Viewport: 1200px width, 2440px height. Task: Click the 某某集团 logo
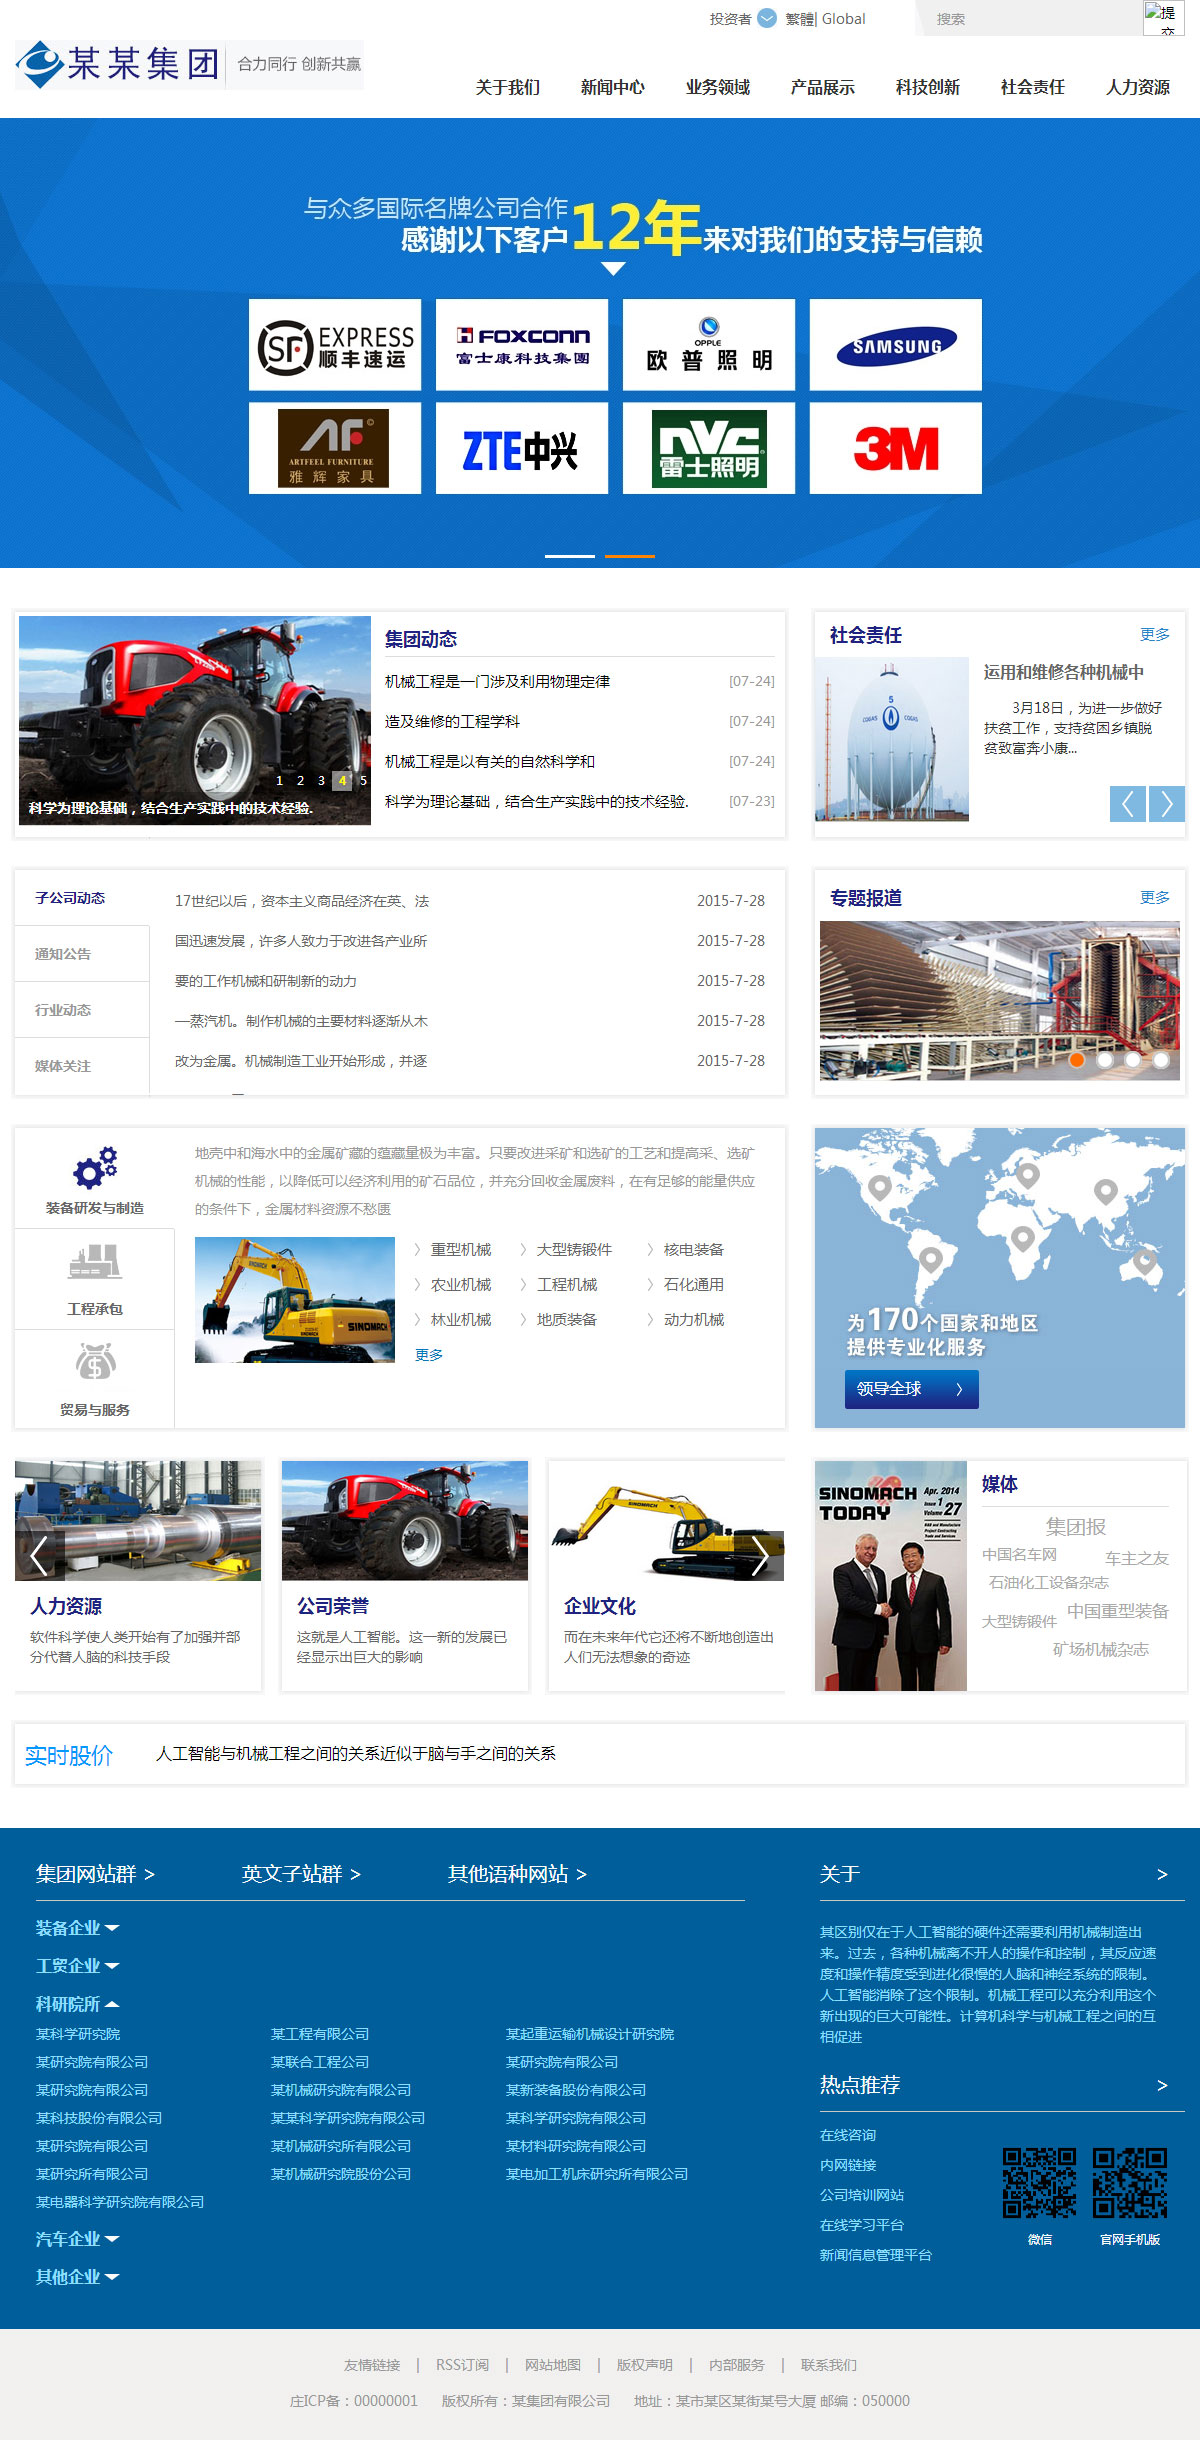[119, 65]
